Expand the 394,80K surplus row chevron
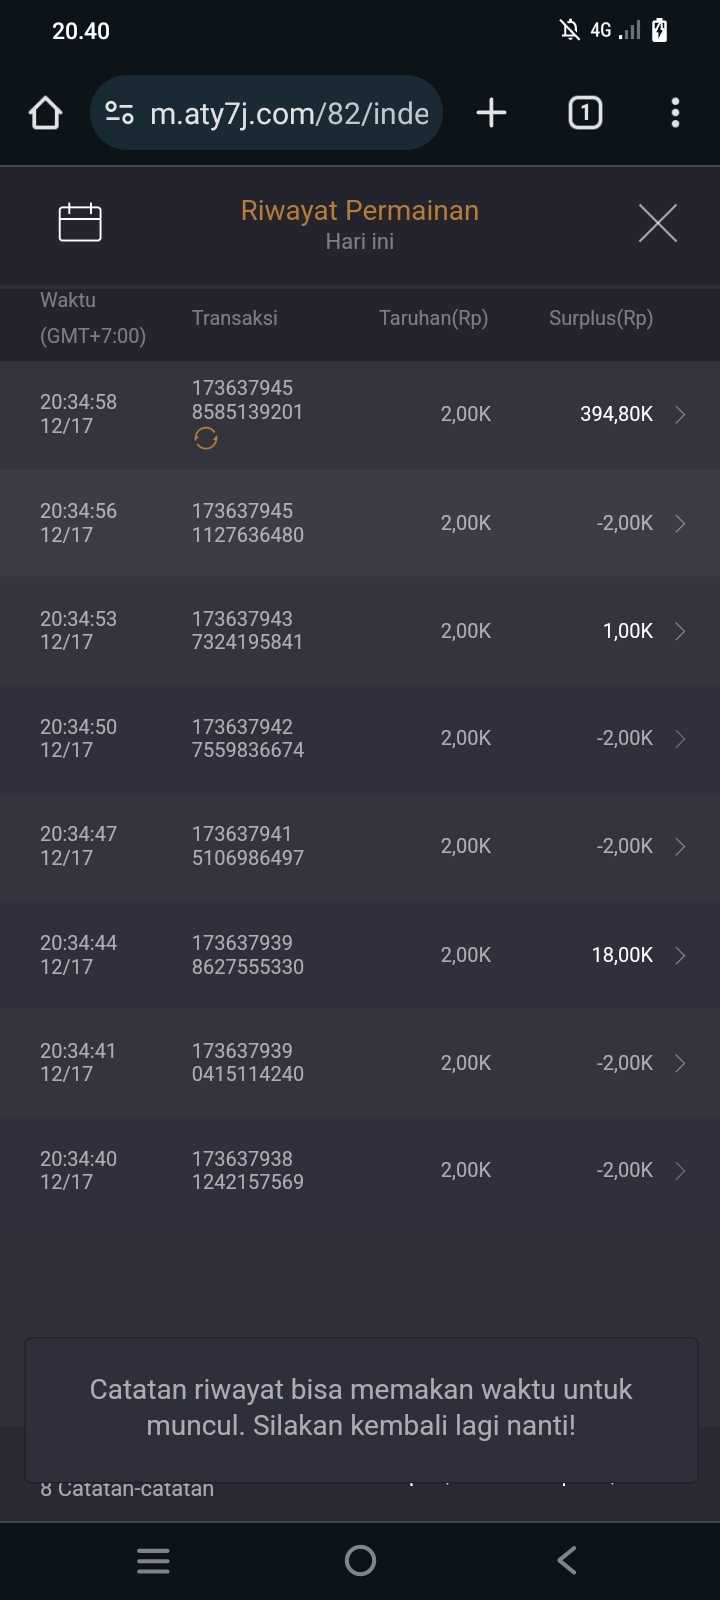720x1600 pixels. 680,415
